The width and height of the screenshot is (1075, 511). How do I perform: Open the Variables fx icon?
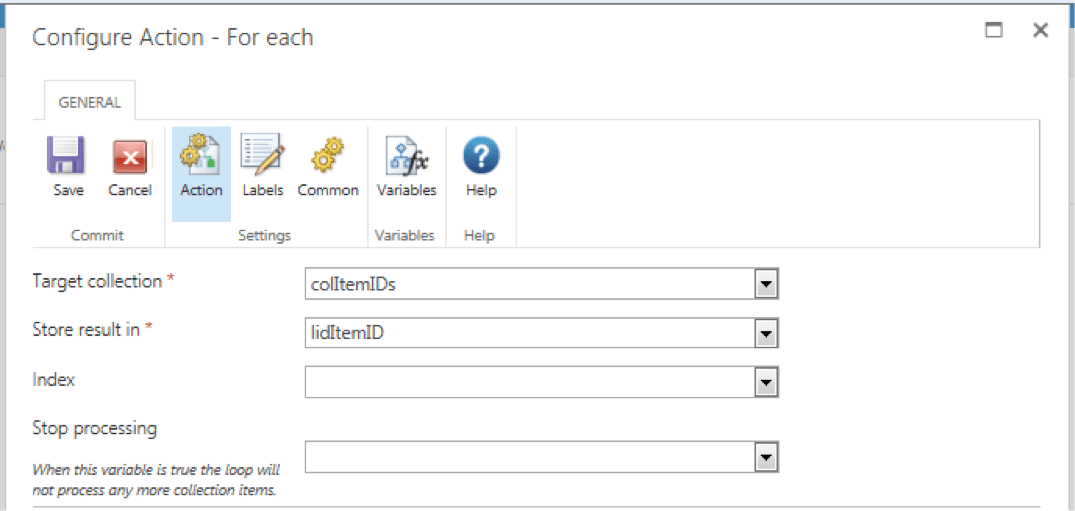coord(407,155)
